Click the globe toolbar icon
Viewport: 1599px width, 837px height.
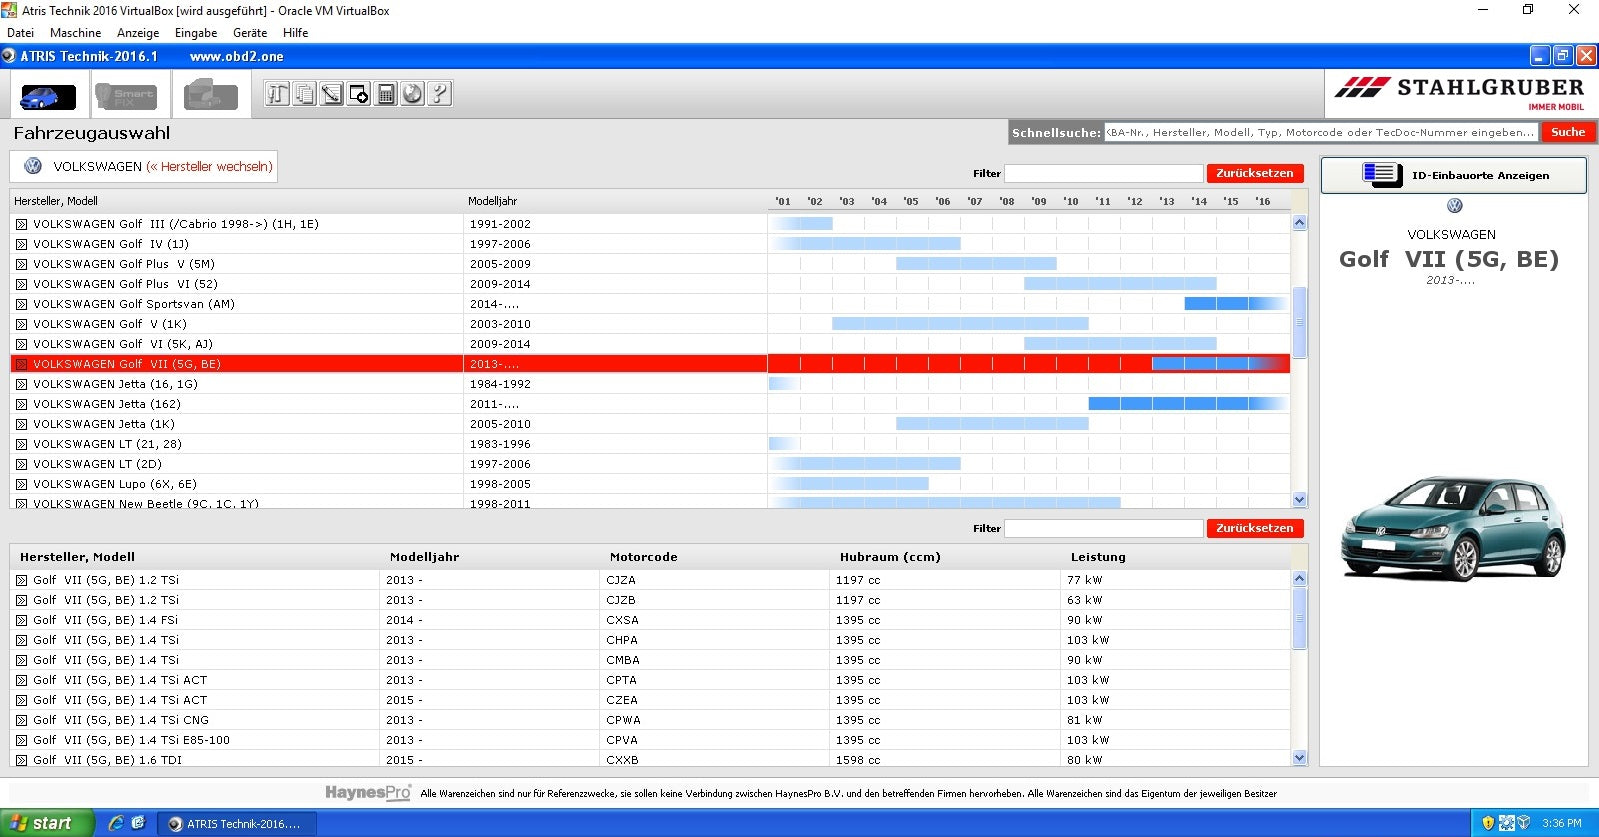412,94
